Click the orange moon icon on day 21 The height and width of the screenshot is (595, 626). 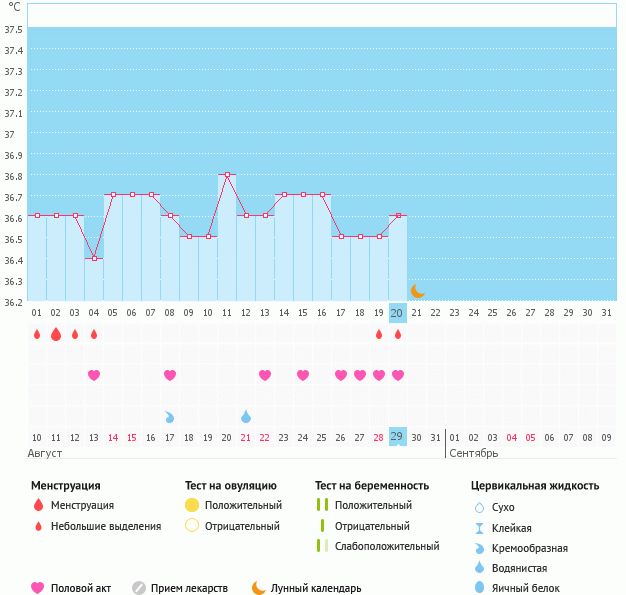click(417, 291)
